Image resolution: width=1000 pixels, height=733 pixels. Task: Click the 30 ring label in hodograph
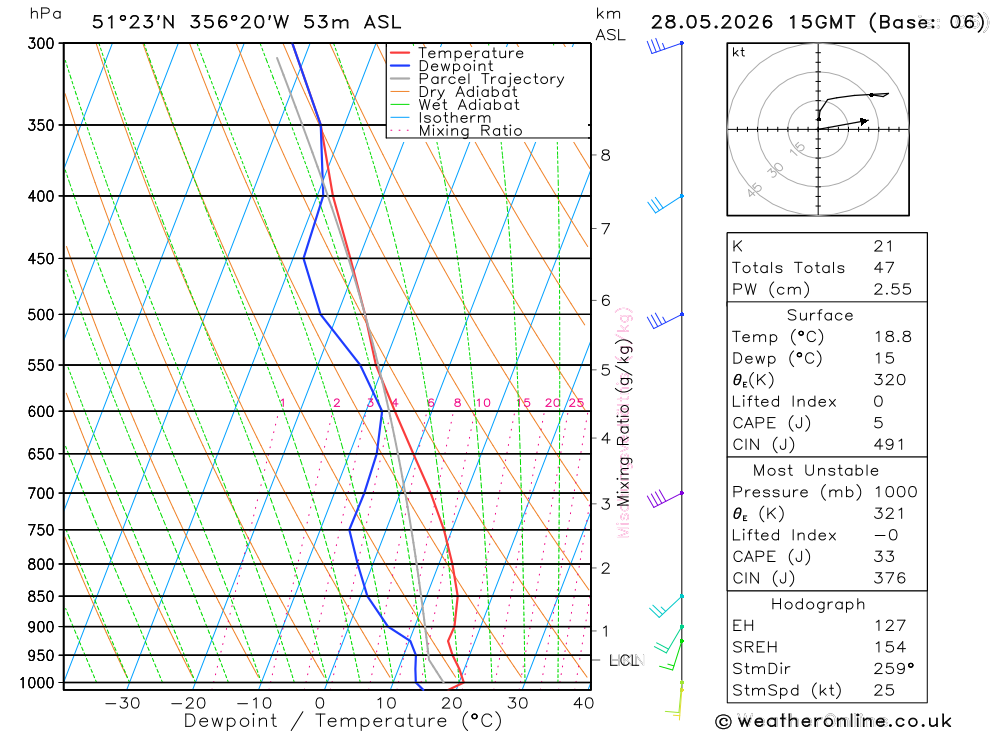(775, 170)
